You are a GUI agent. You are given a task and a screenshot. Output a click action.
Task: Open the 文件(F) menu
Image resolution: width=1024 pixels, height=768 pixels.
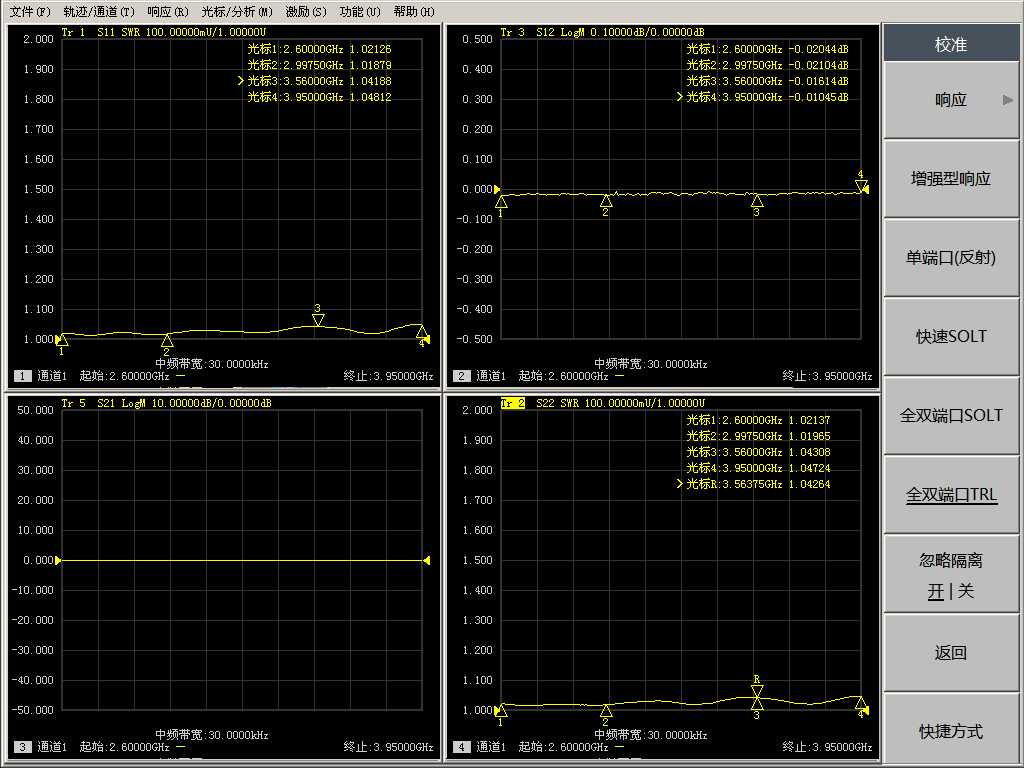pos(30,12)
